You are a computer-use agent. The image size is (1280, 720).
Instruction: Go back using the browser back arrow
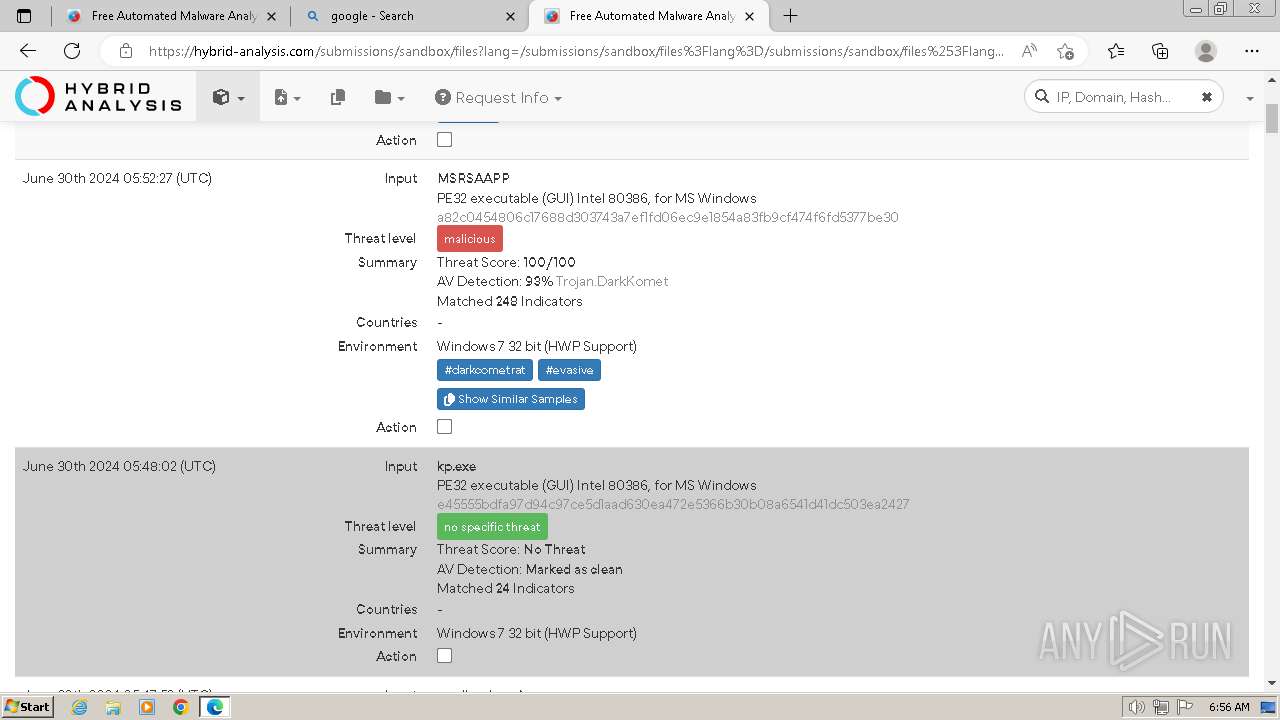tap(28, 51)
